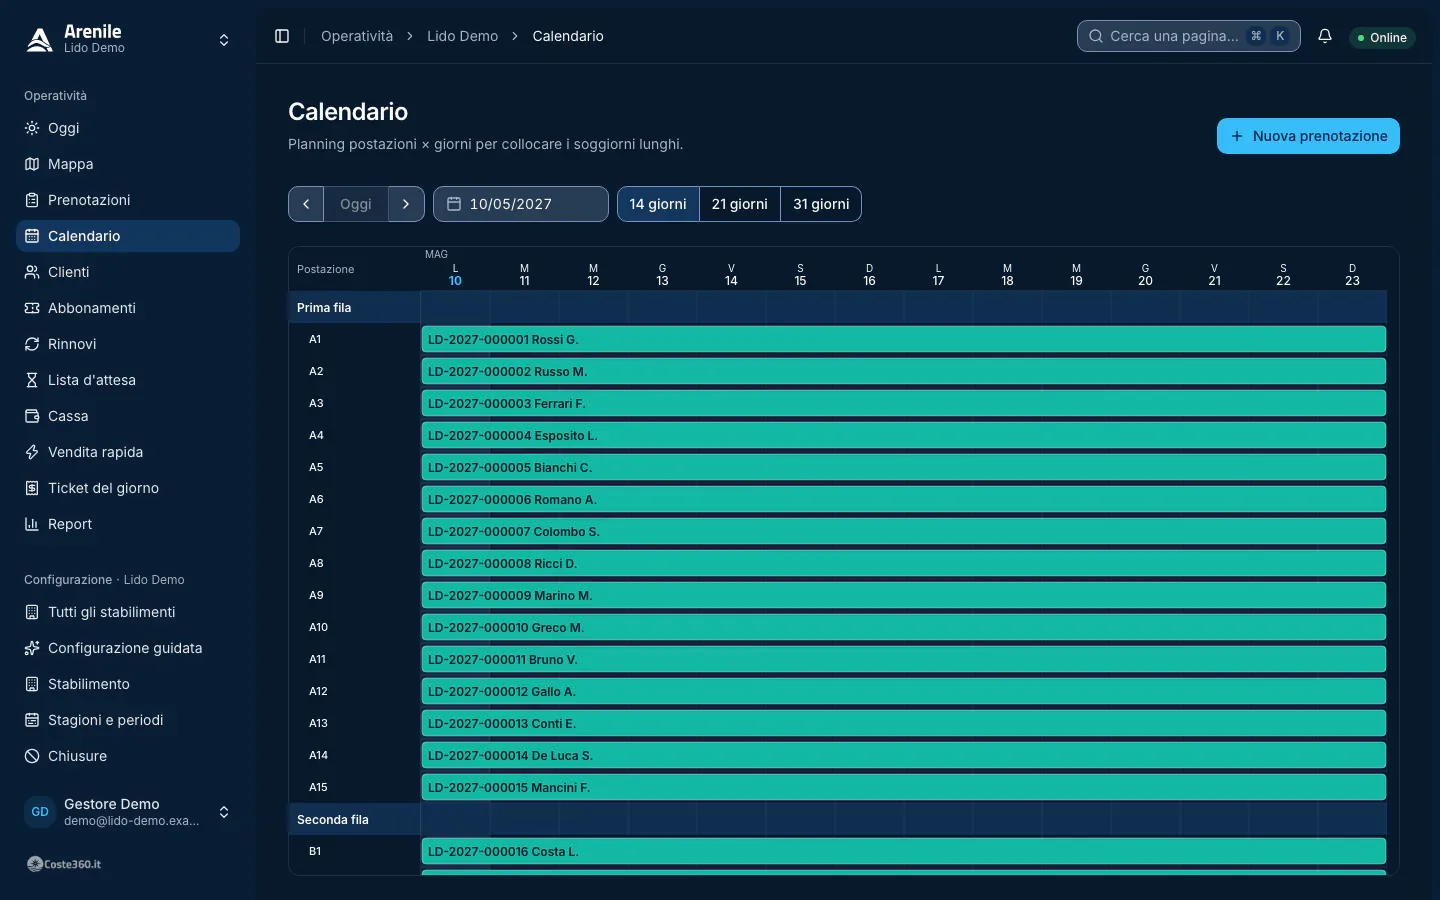This screenshot has height=900, width=1440.
Task: Open the 10/05/2027 date picker
Action: click(521, 204)
